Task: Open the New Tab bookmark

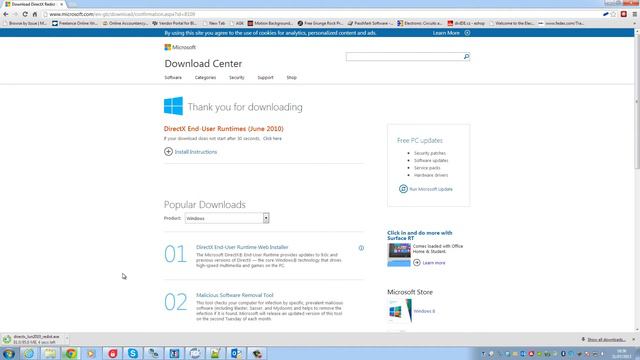Action: 213,23
